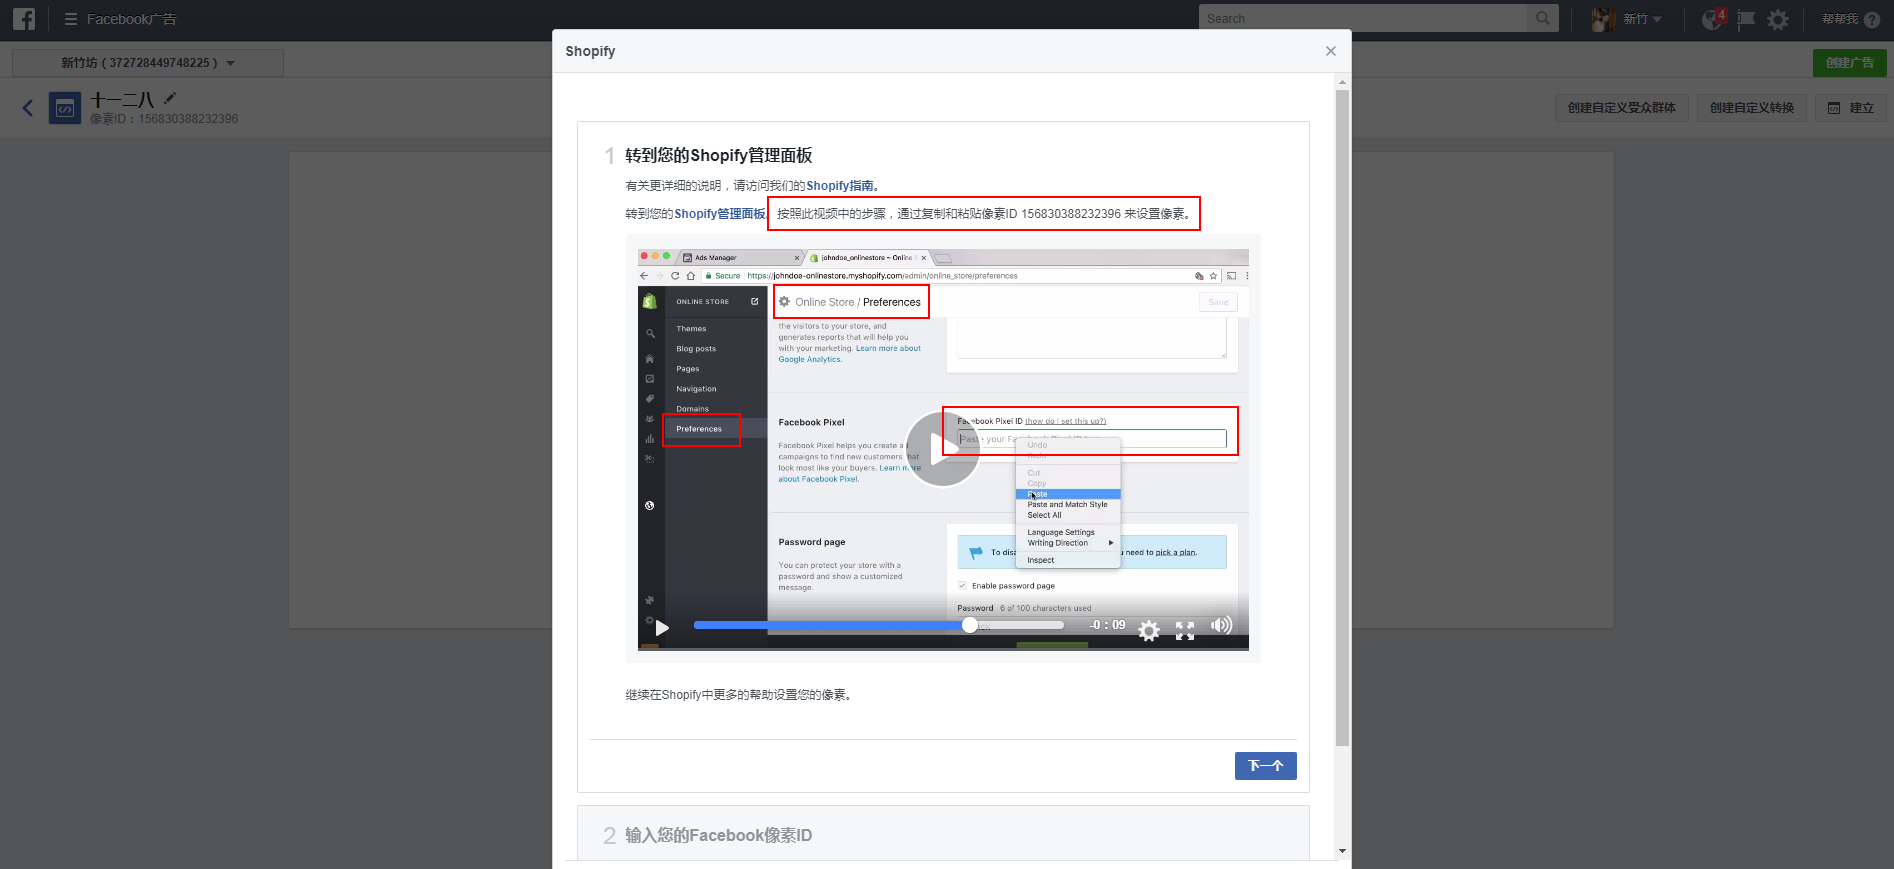The image size is (1894, 869).
Task: Click the dialog scrollbar thumb
Action: [x=1342, y=418]
